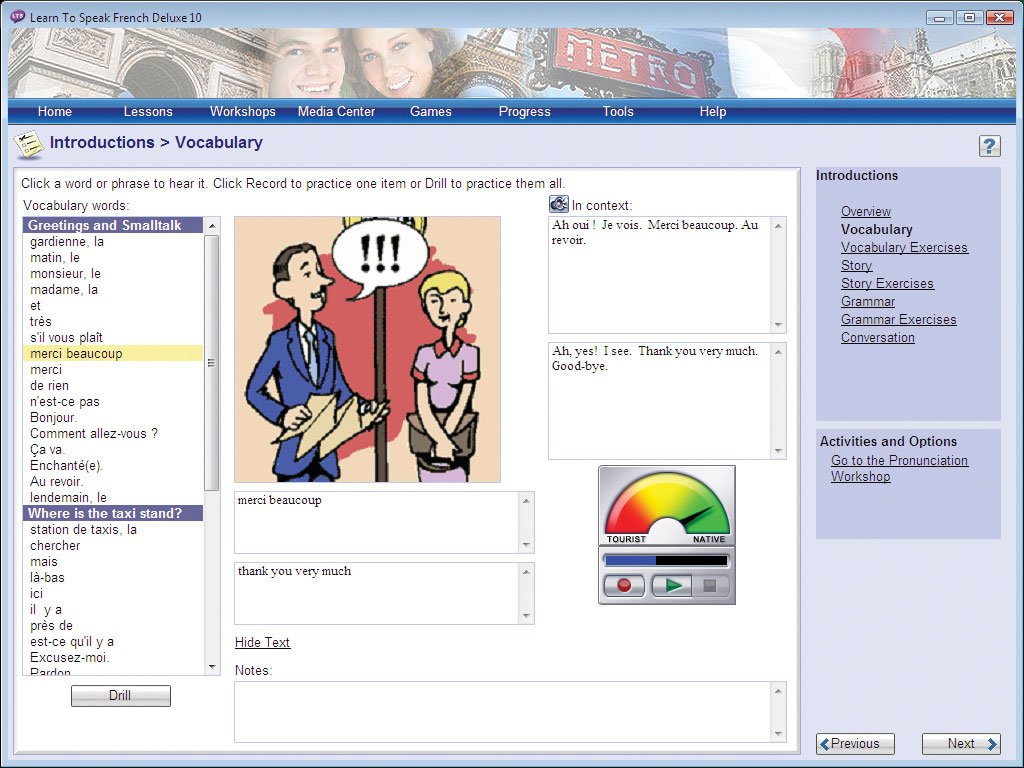This screenshot has height=768, width=1024.
Task: Click inside the Notes text field
Action: coord(500,711)
